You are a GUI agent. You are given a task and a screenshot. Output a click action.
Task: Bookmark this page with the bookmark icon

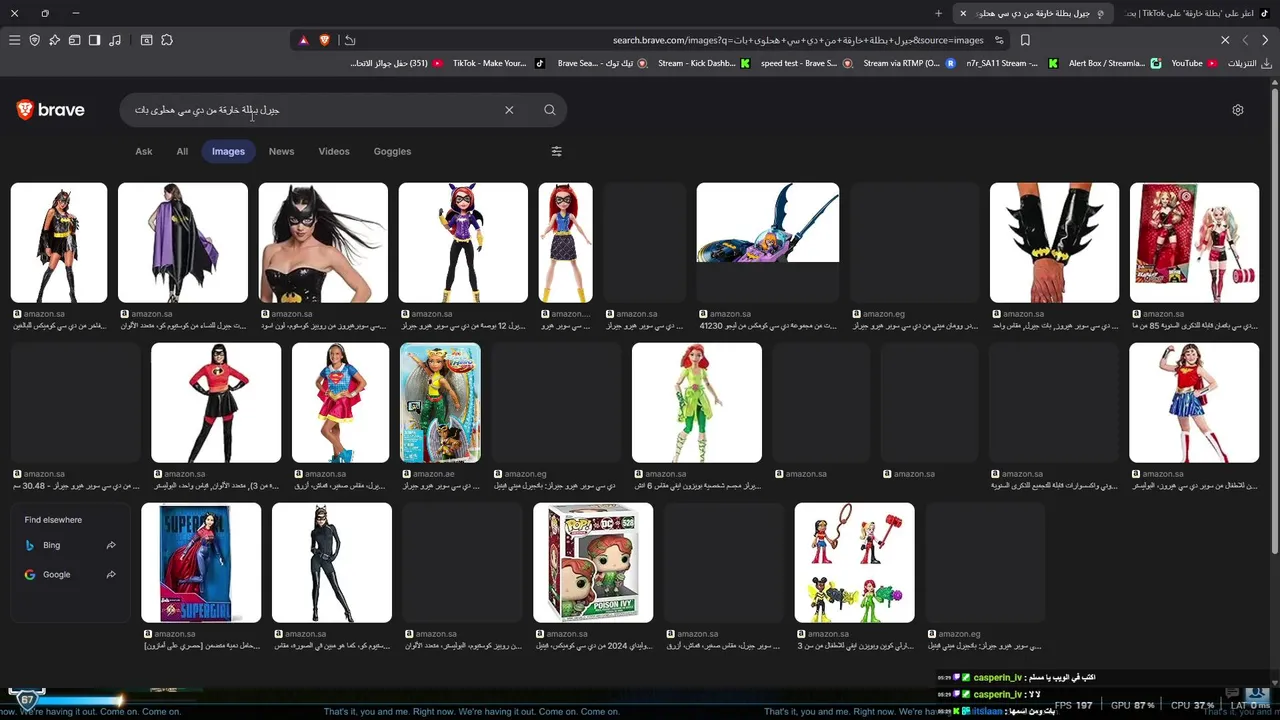(1025, 40)
